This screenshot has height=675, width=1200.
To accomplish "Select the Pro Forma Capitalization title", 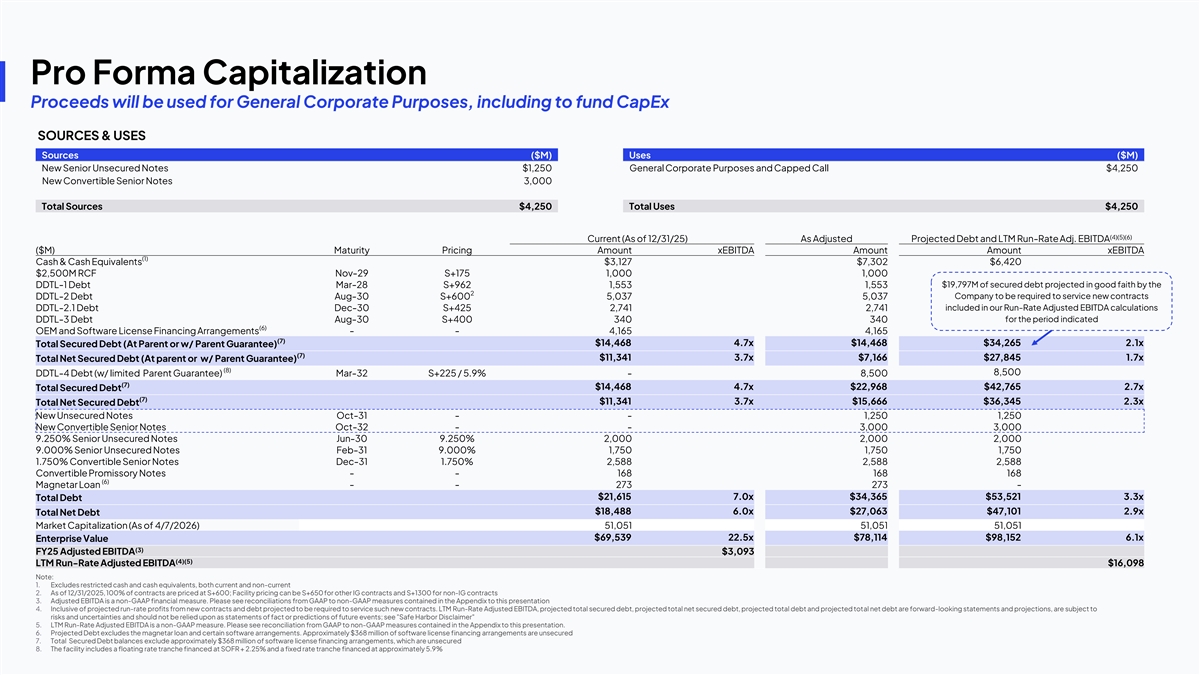I will click(x=229, y=72).
